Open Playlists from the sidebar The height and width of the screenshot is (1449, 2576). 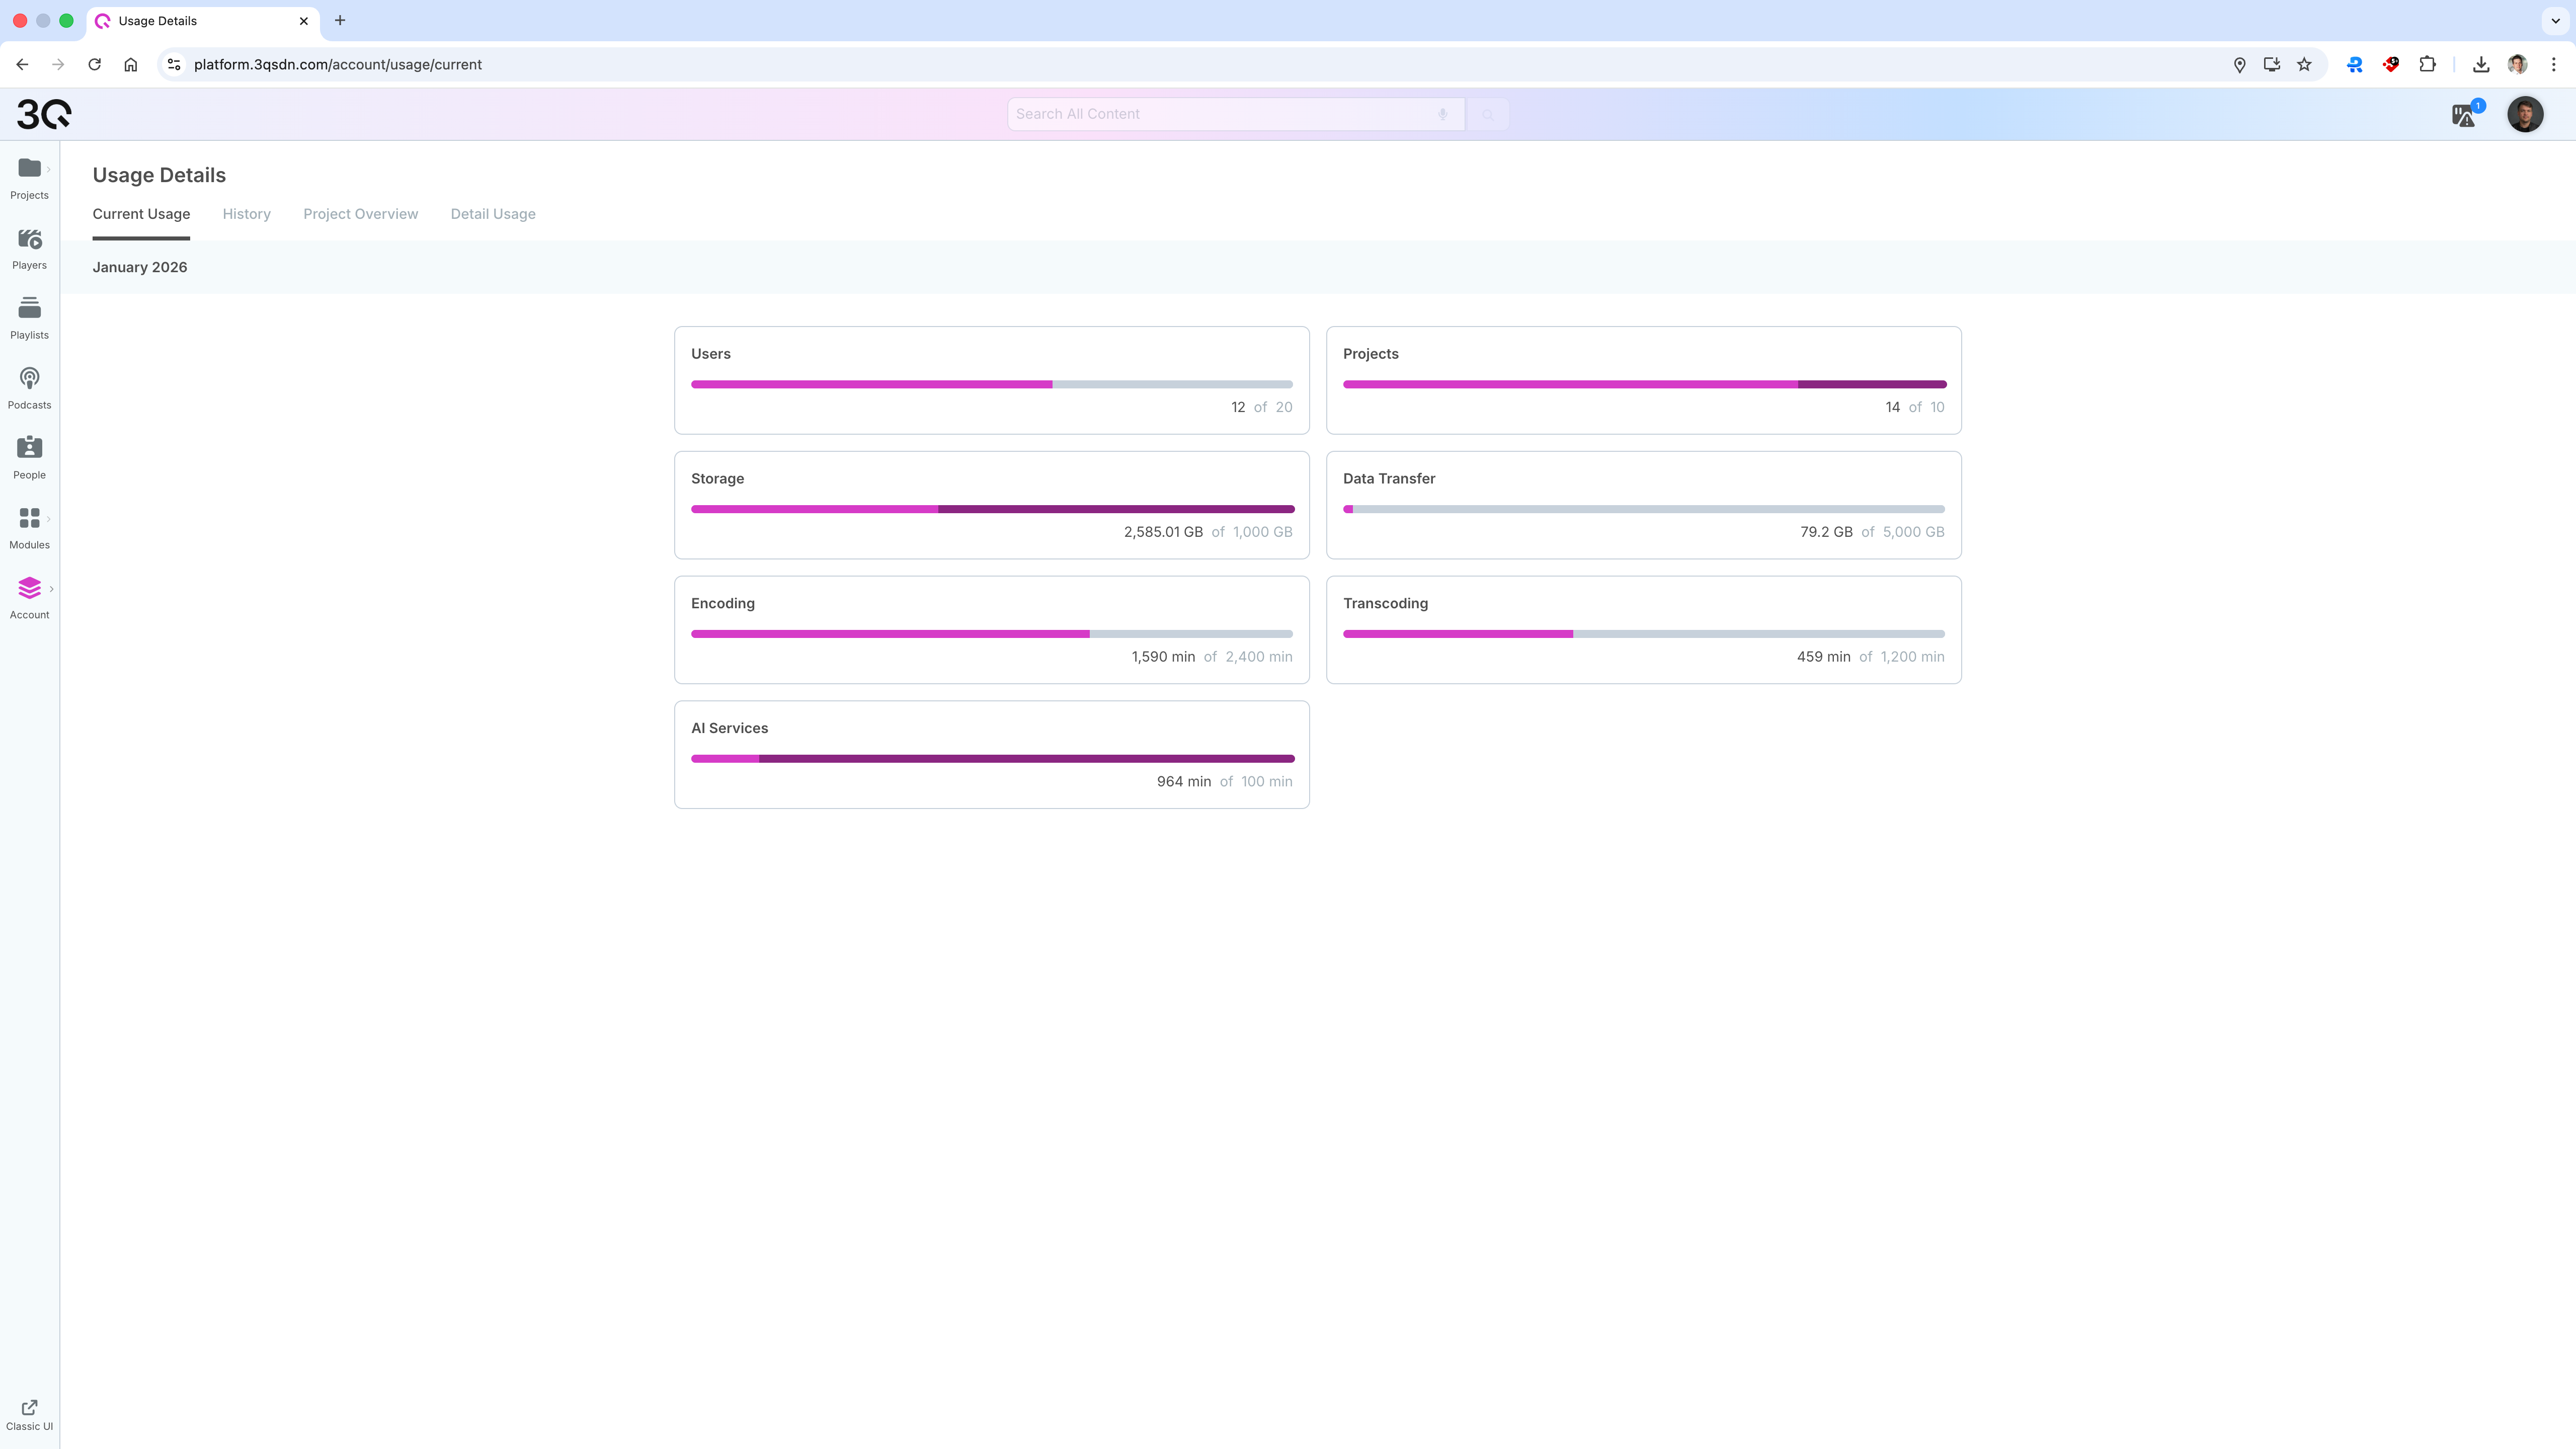(29, 308)
